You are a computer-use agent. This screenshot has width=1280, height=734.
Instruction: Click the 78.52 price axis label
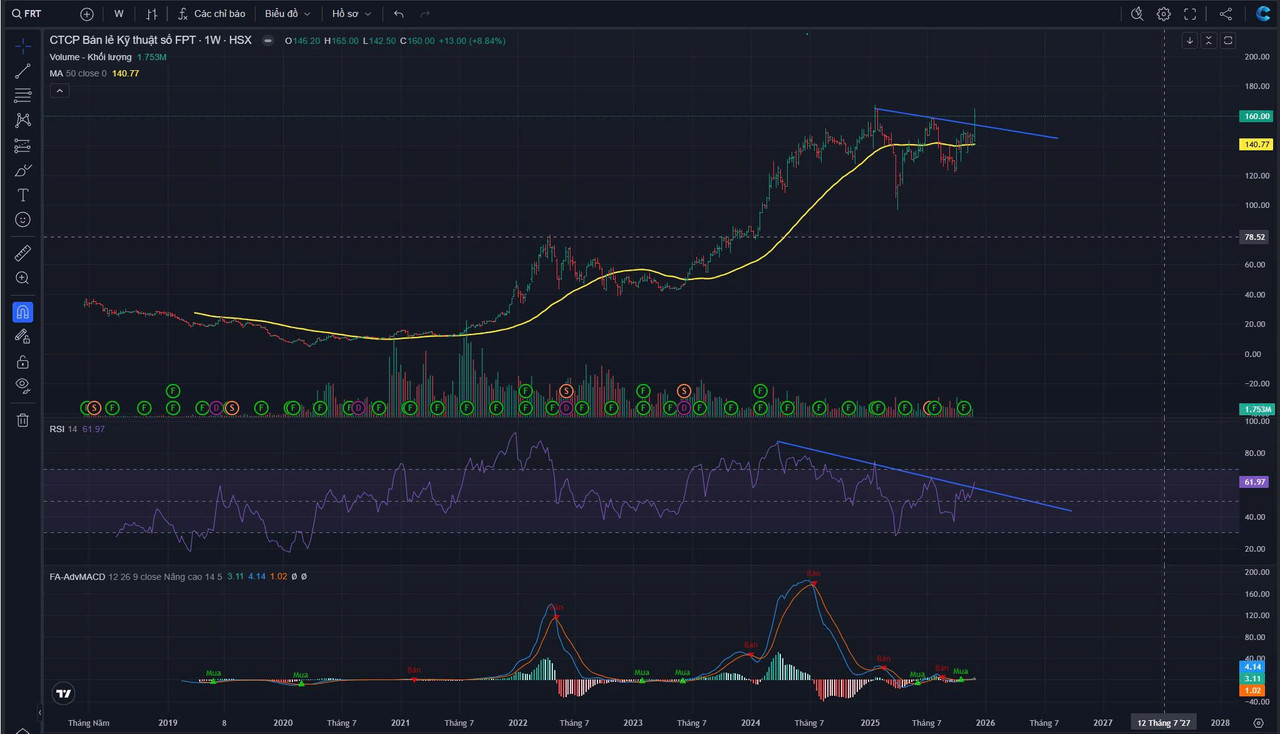point(1256,237)
